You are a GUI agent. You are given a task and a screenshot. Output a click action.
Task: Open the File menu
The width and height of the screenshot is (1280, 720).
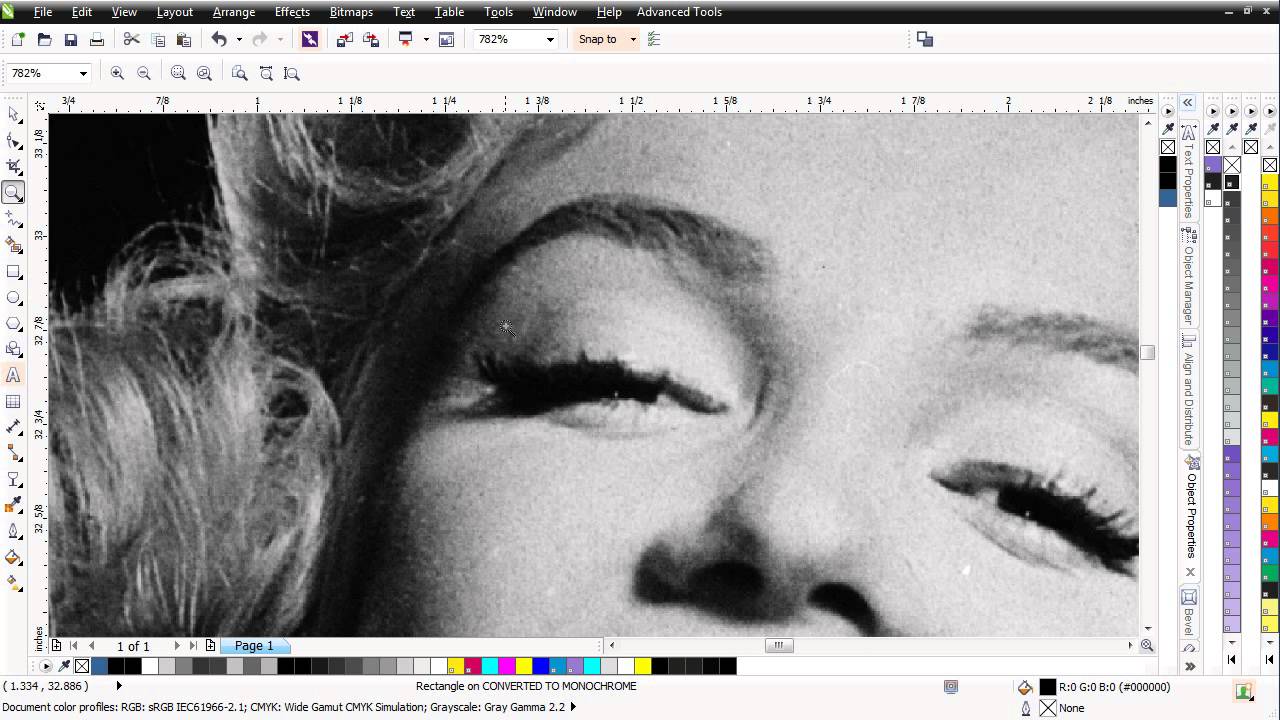(43, 12)
